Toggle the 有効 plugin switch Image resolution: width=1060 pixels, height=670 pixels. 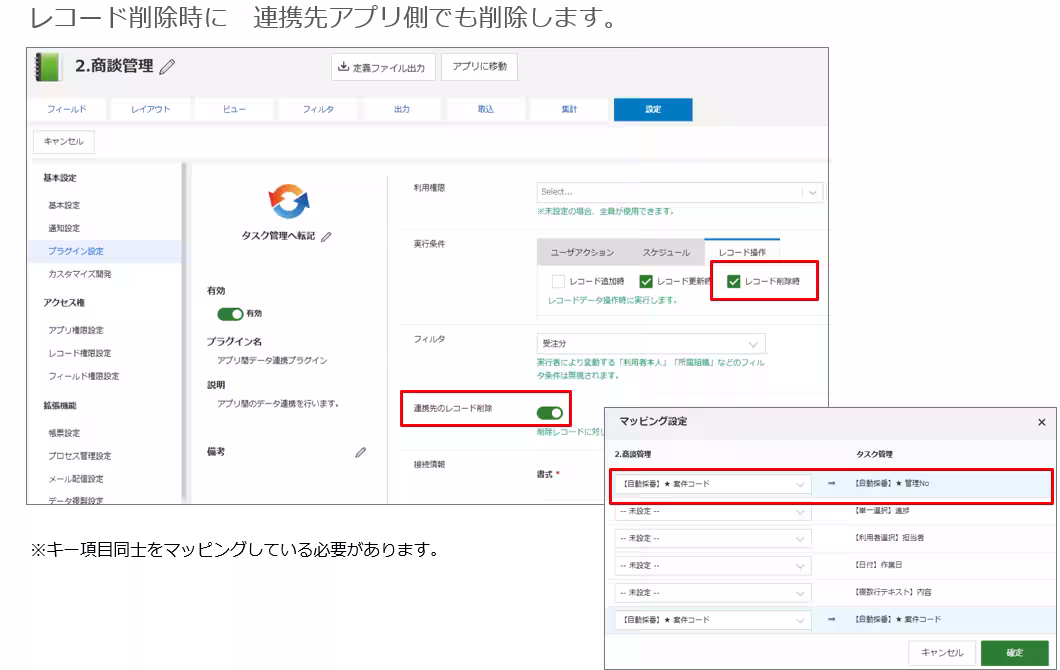[x=230, y=314]
